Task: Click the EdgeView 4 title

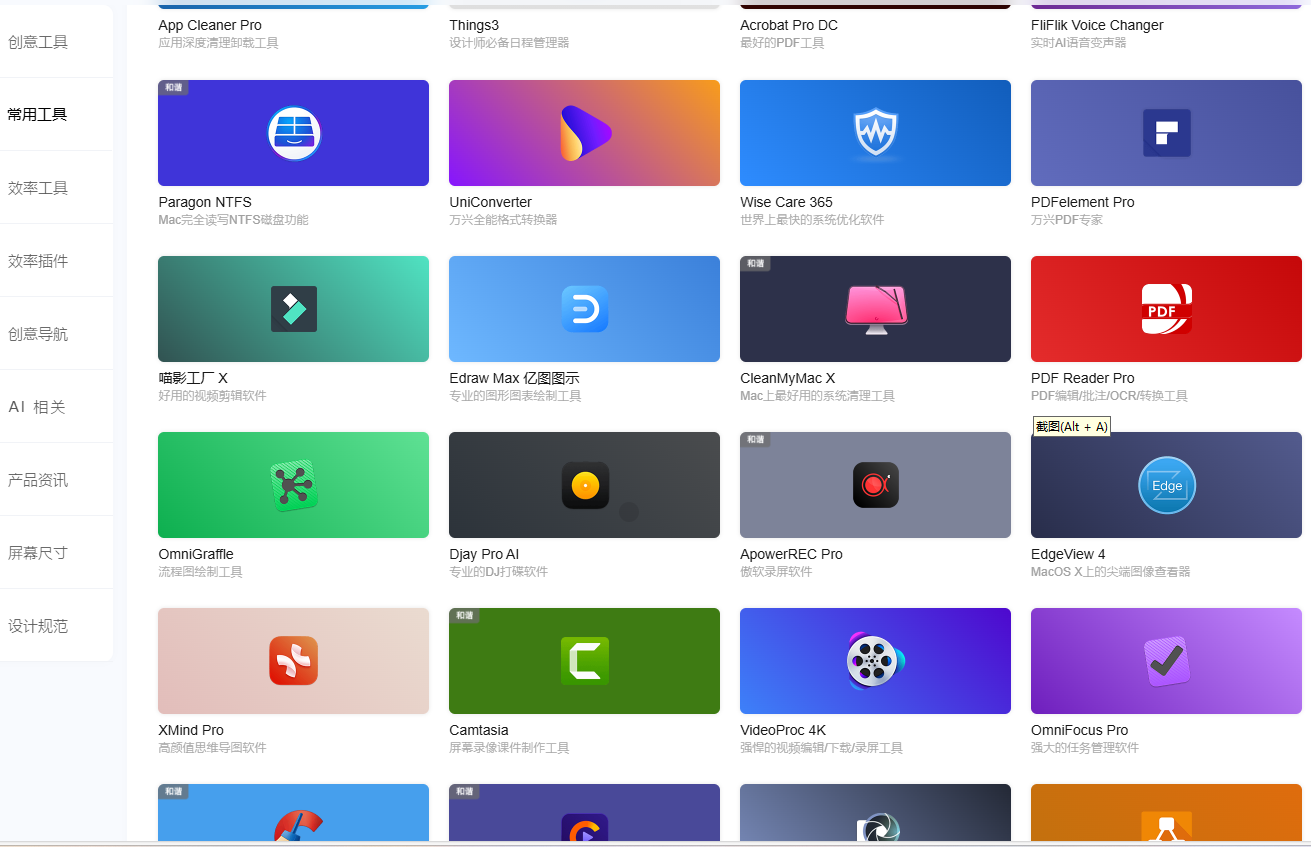Action: click(1068, 554)
